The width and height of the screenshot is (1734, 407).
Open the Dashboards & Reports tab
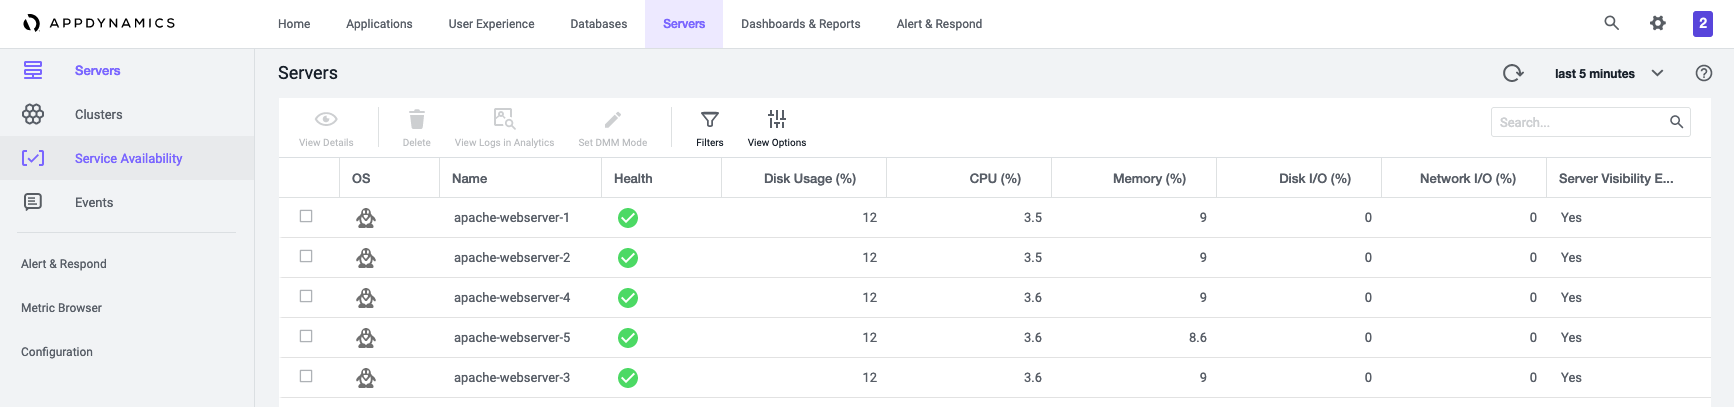click(x=801, y=24)
